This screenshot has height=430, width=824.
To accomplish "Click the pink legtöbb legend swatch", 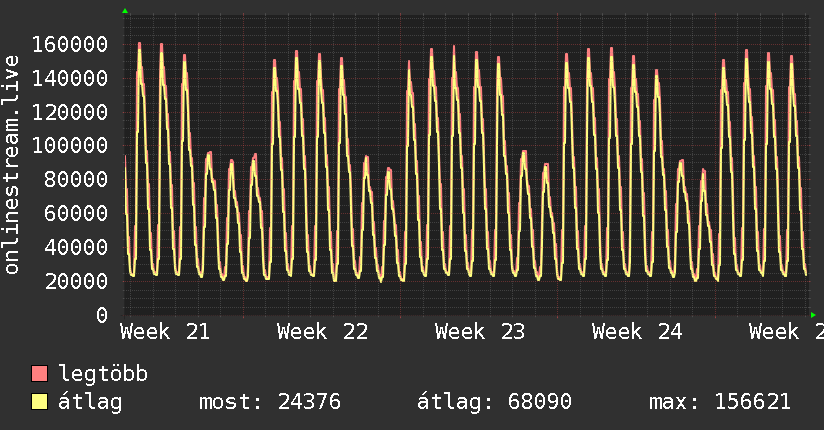I will 39,374.
